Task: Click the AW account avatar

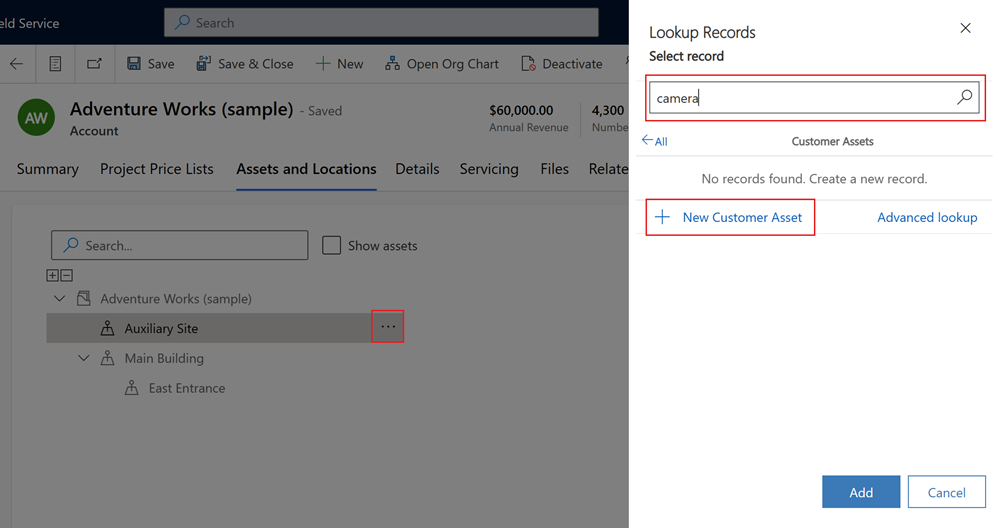Action: (x=36, y=117)
